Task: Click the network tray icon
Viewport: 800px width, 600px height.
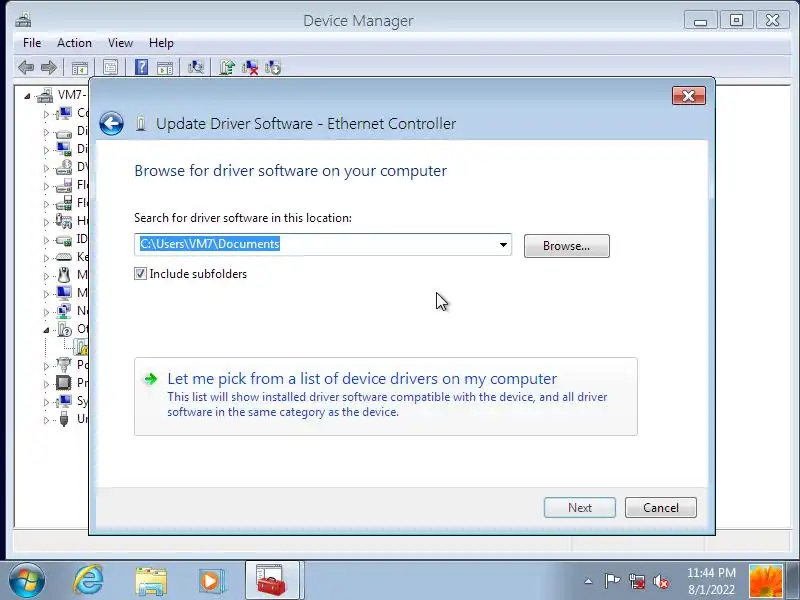Action: [637, 581]
